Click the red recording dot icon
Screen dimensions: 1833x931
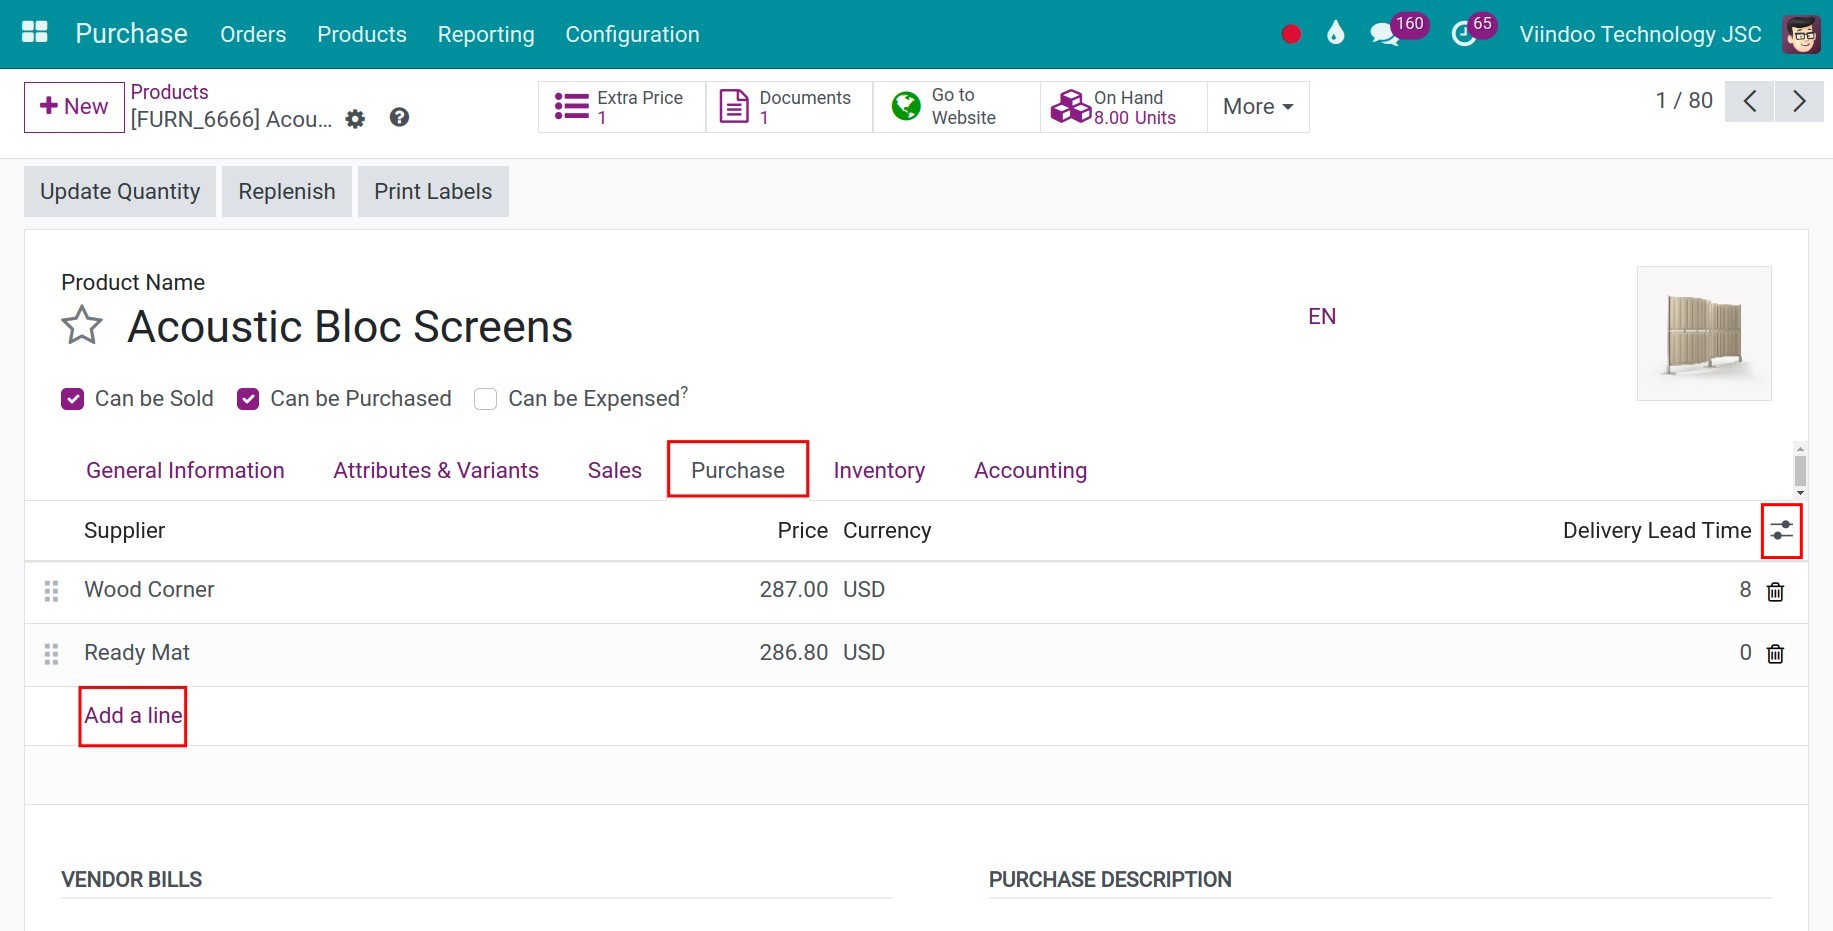(x=1291, y=34)
